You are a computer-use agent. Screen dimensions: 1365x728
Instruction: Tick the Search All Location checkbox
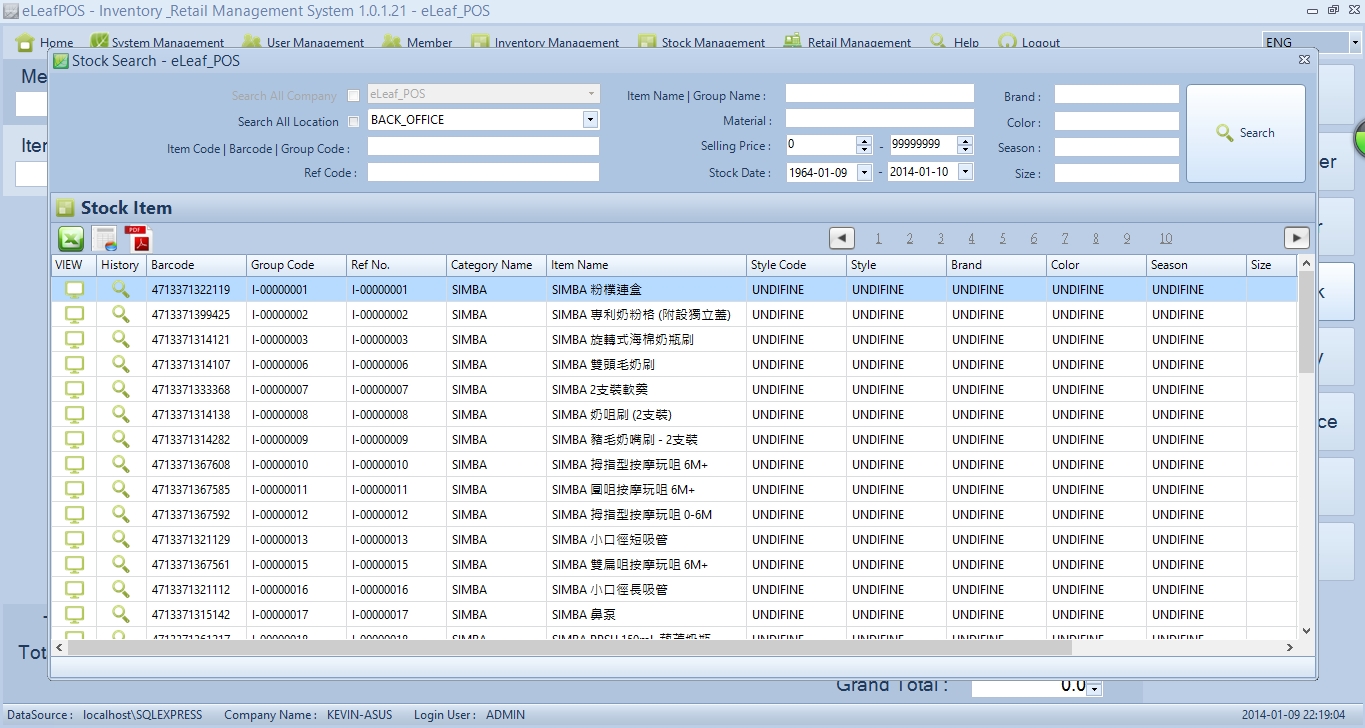(353, 122)
